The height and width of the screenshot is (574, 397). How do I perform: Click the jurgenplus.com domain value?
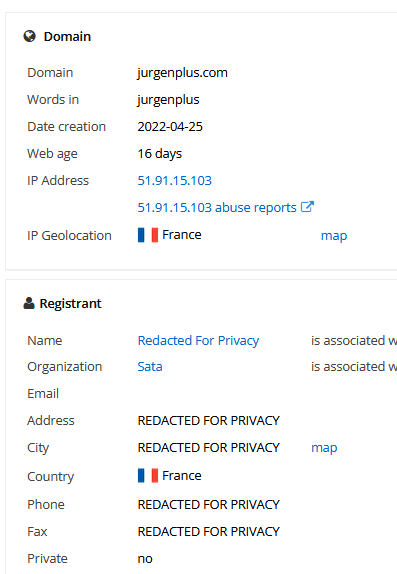coord(182,73)
